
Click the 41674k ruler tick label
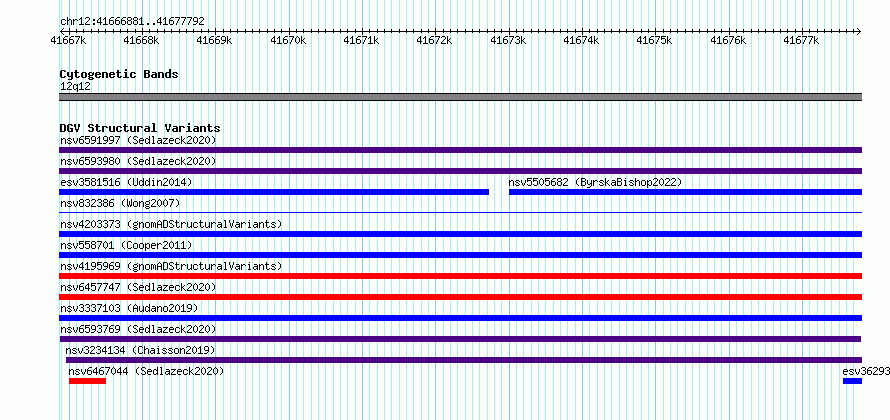581,40
